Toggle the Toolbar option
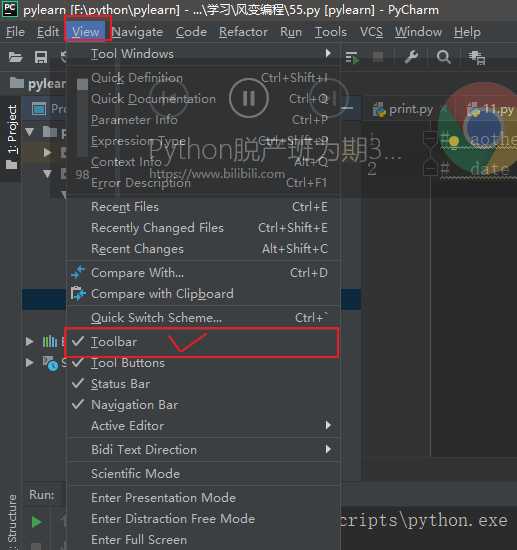517x550 pixels. pyautogui.click(x=202, y=342)
